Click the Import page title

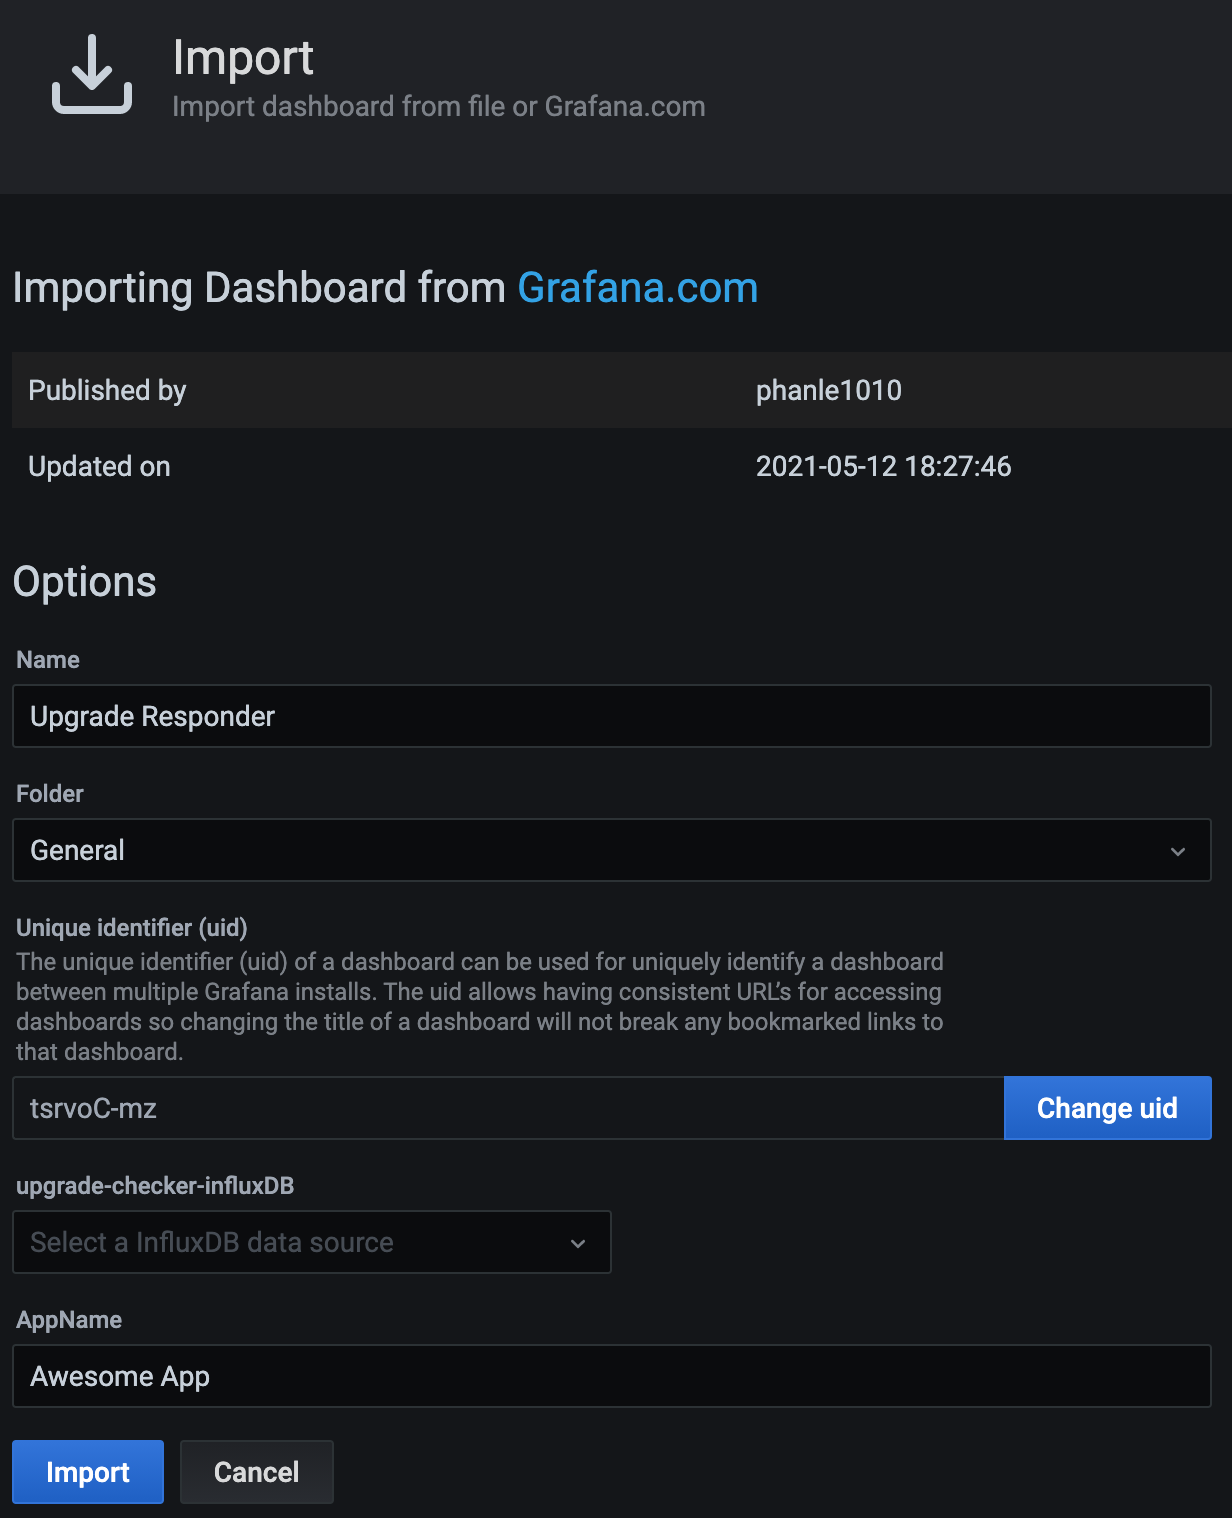(243, 58)
